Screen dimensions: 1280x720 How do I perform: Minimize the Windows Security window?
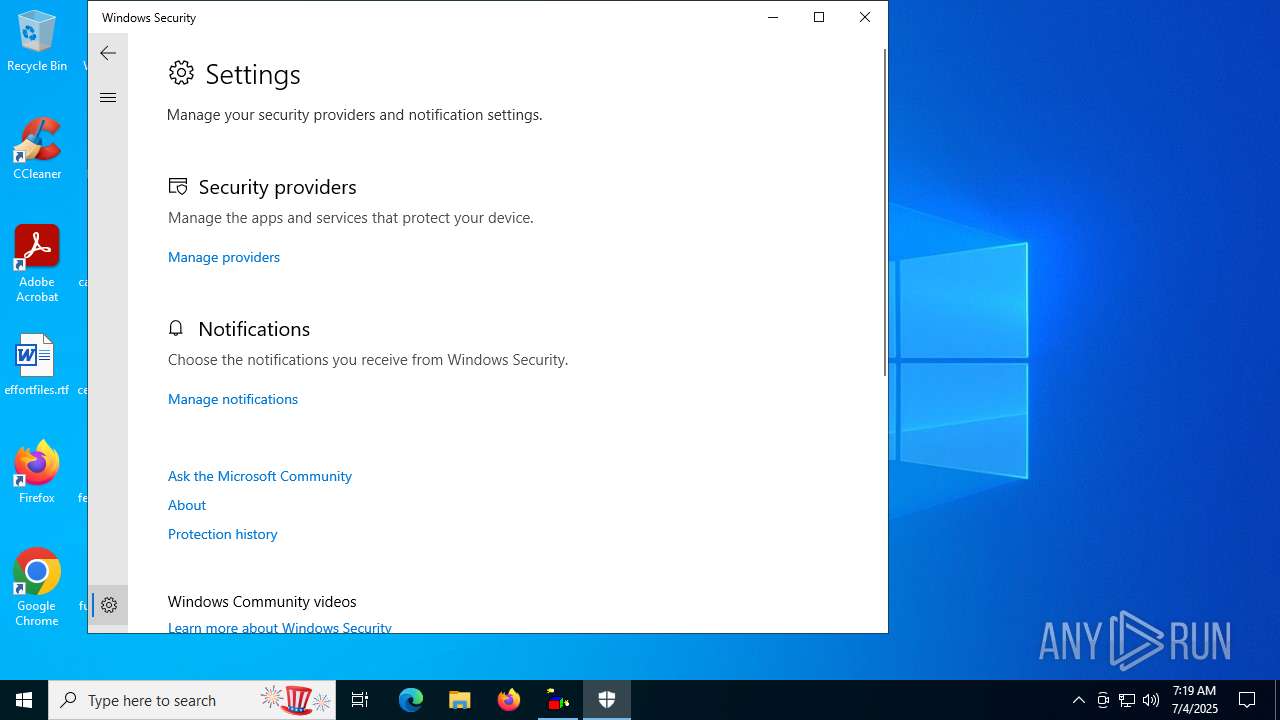click(x=773, y=17)
